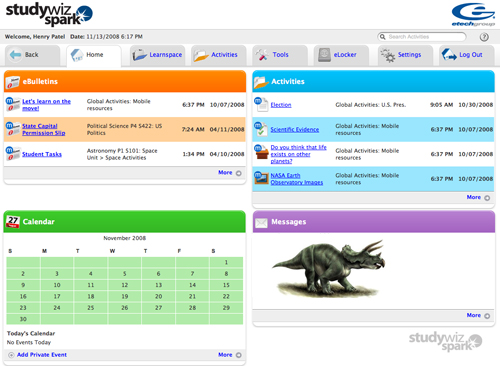Go back using the Back button
This screenshot has width=500, height=366.
click(x=32, y=55)
